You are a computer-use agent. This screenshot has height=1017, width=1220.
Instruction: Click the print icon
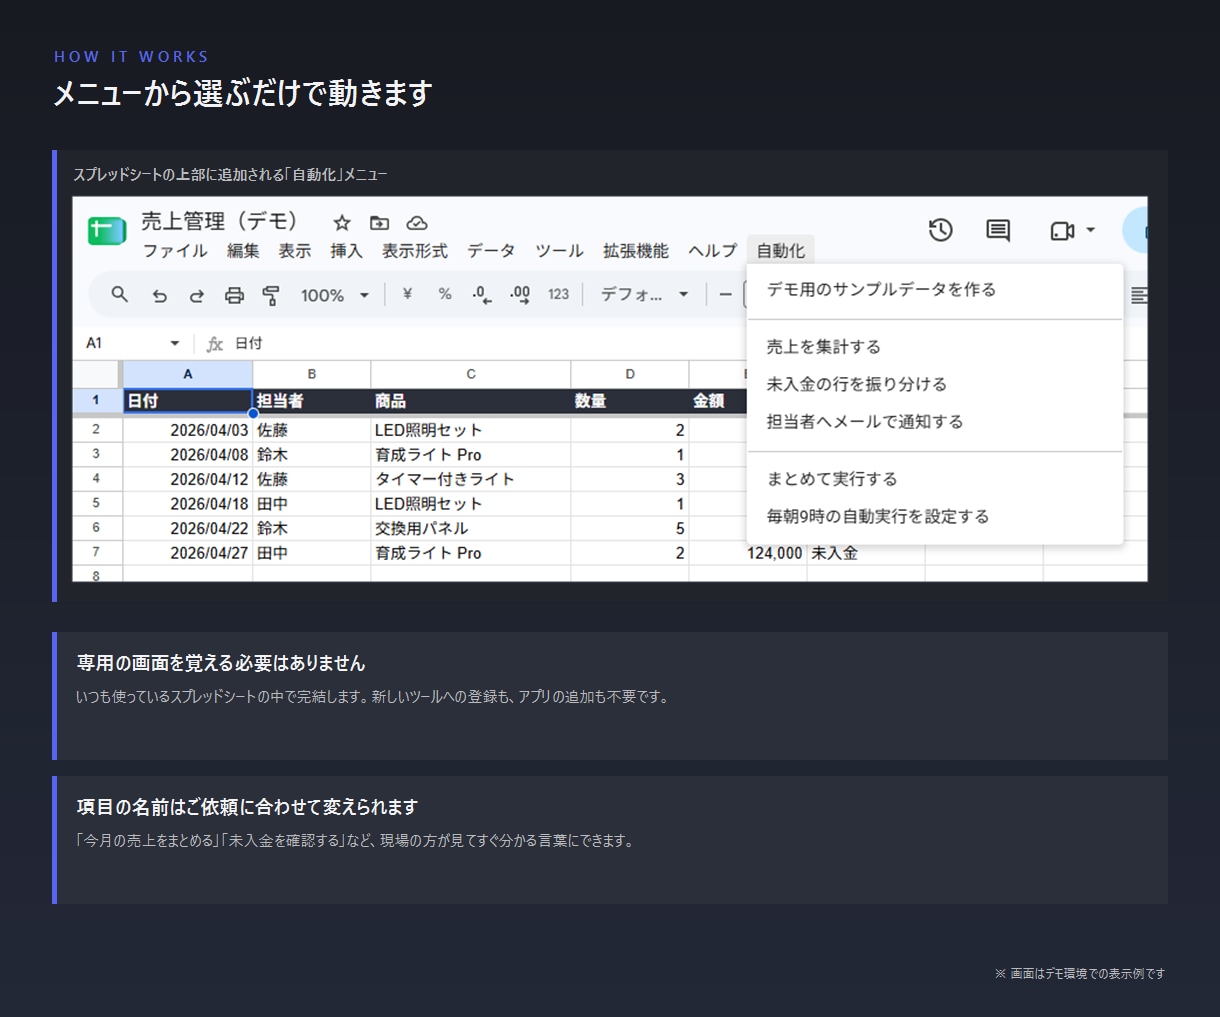(234, 295)
